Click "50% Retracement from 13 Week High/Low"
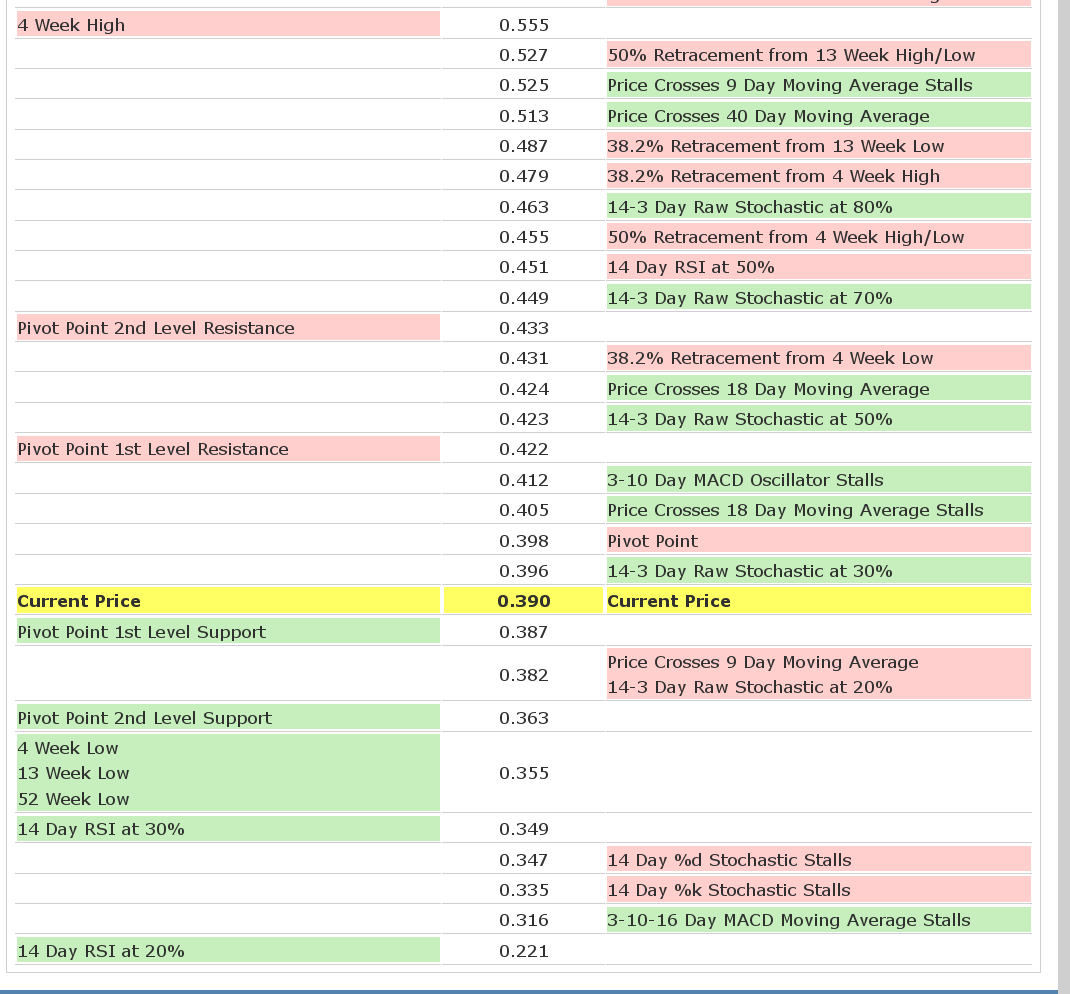 click(791, 55)
